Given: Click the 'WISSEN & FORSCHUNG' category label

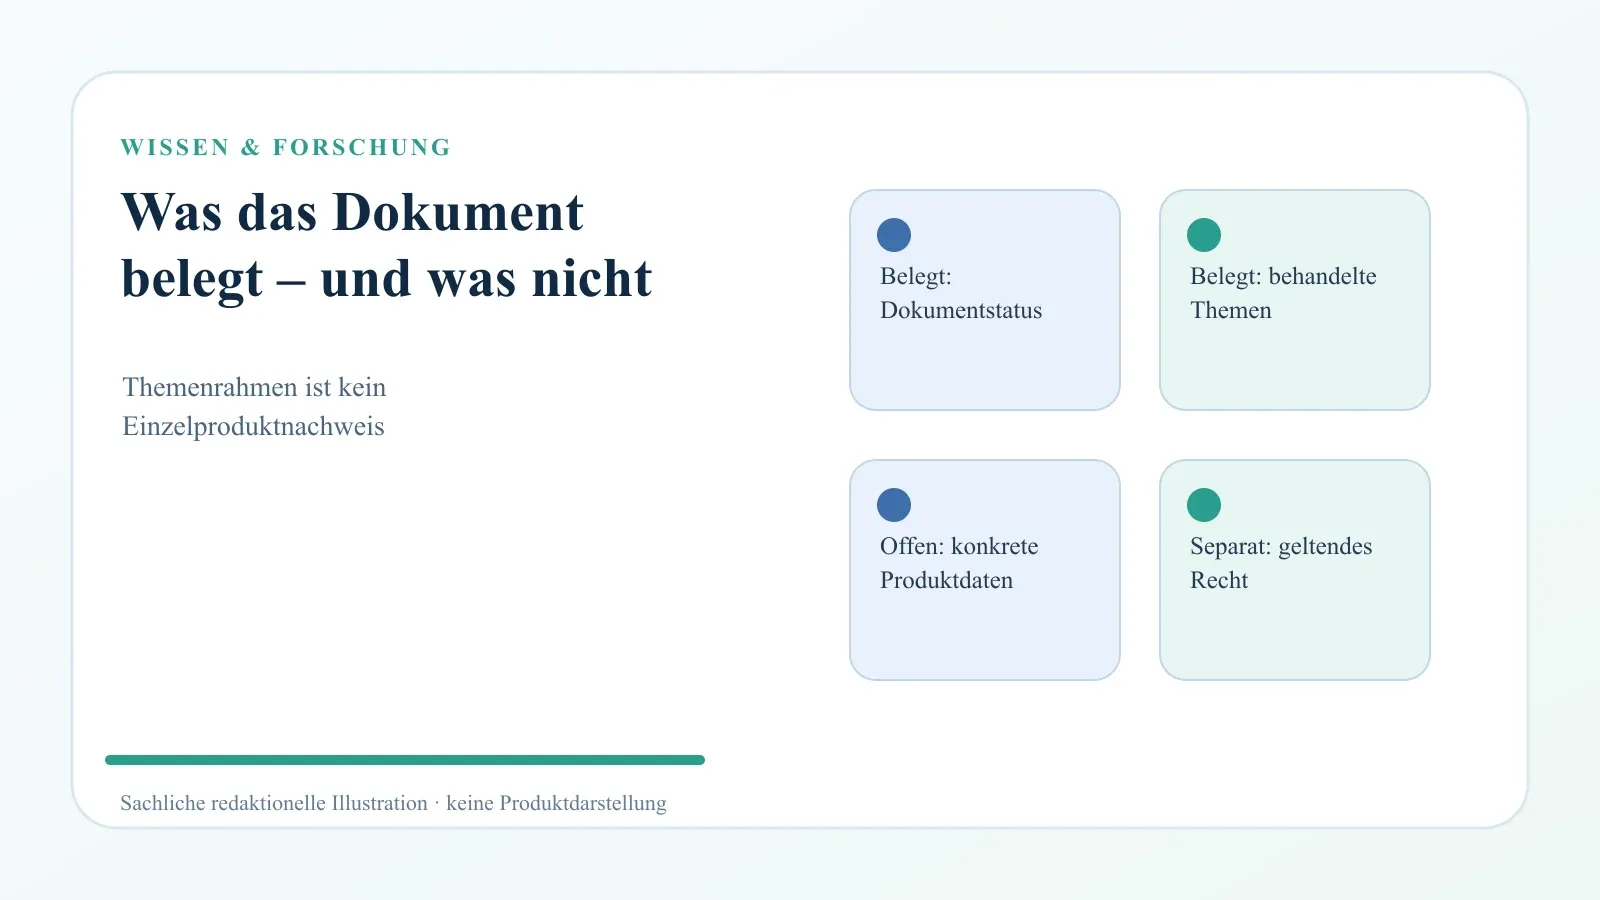Looking at the screenshot, I should 286,147.
